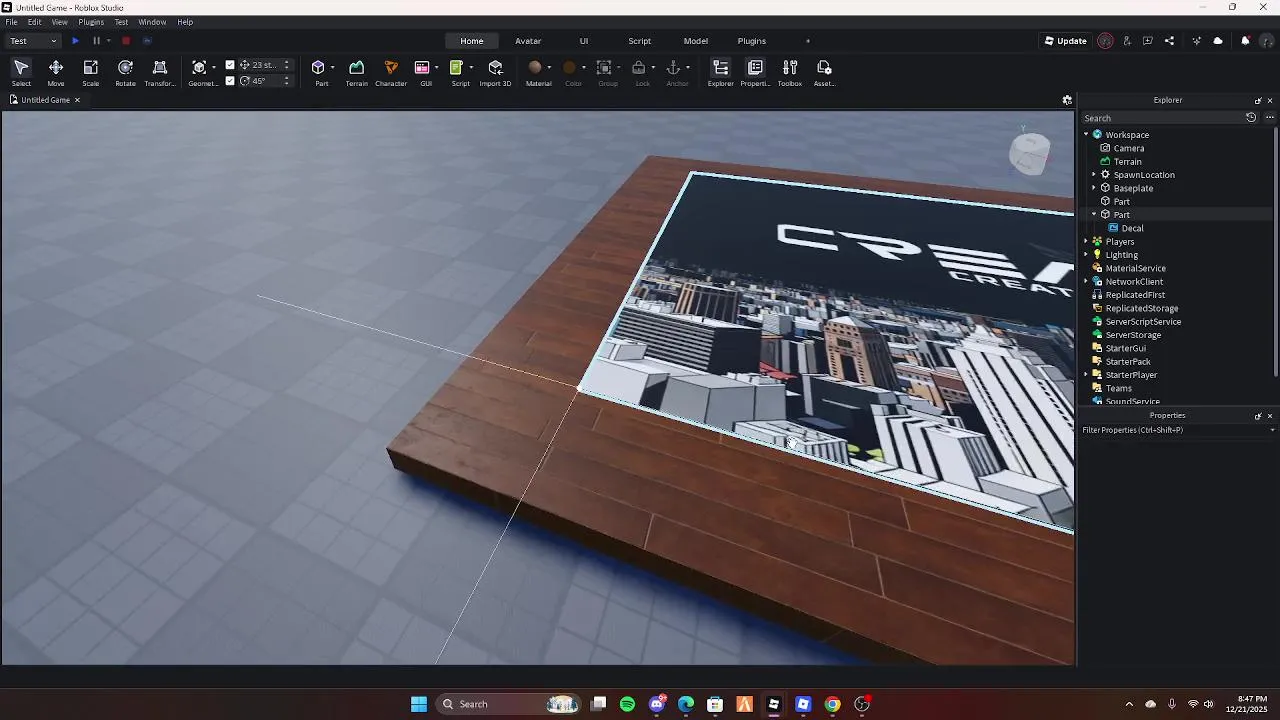The width and height of the screenshot is (1280, 720).
Task: Select the Decal in Explorer
Action: click(x=1132, y=228)
